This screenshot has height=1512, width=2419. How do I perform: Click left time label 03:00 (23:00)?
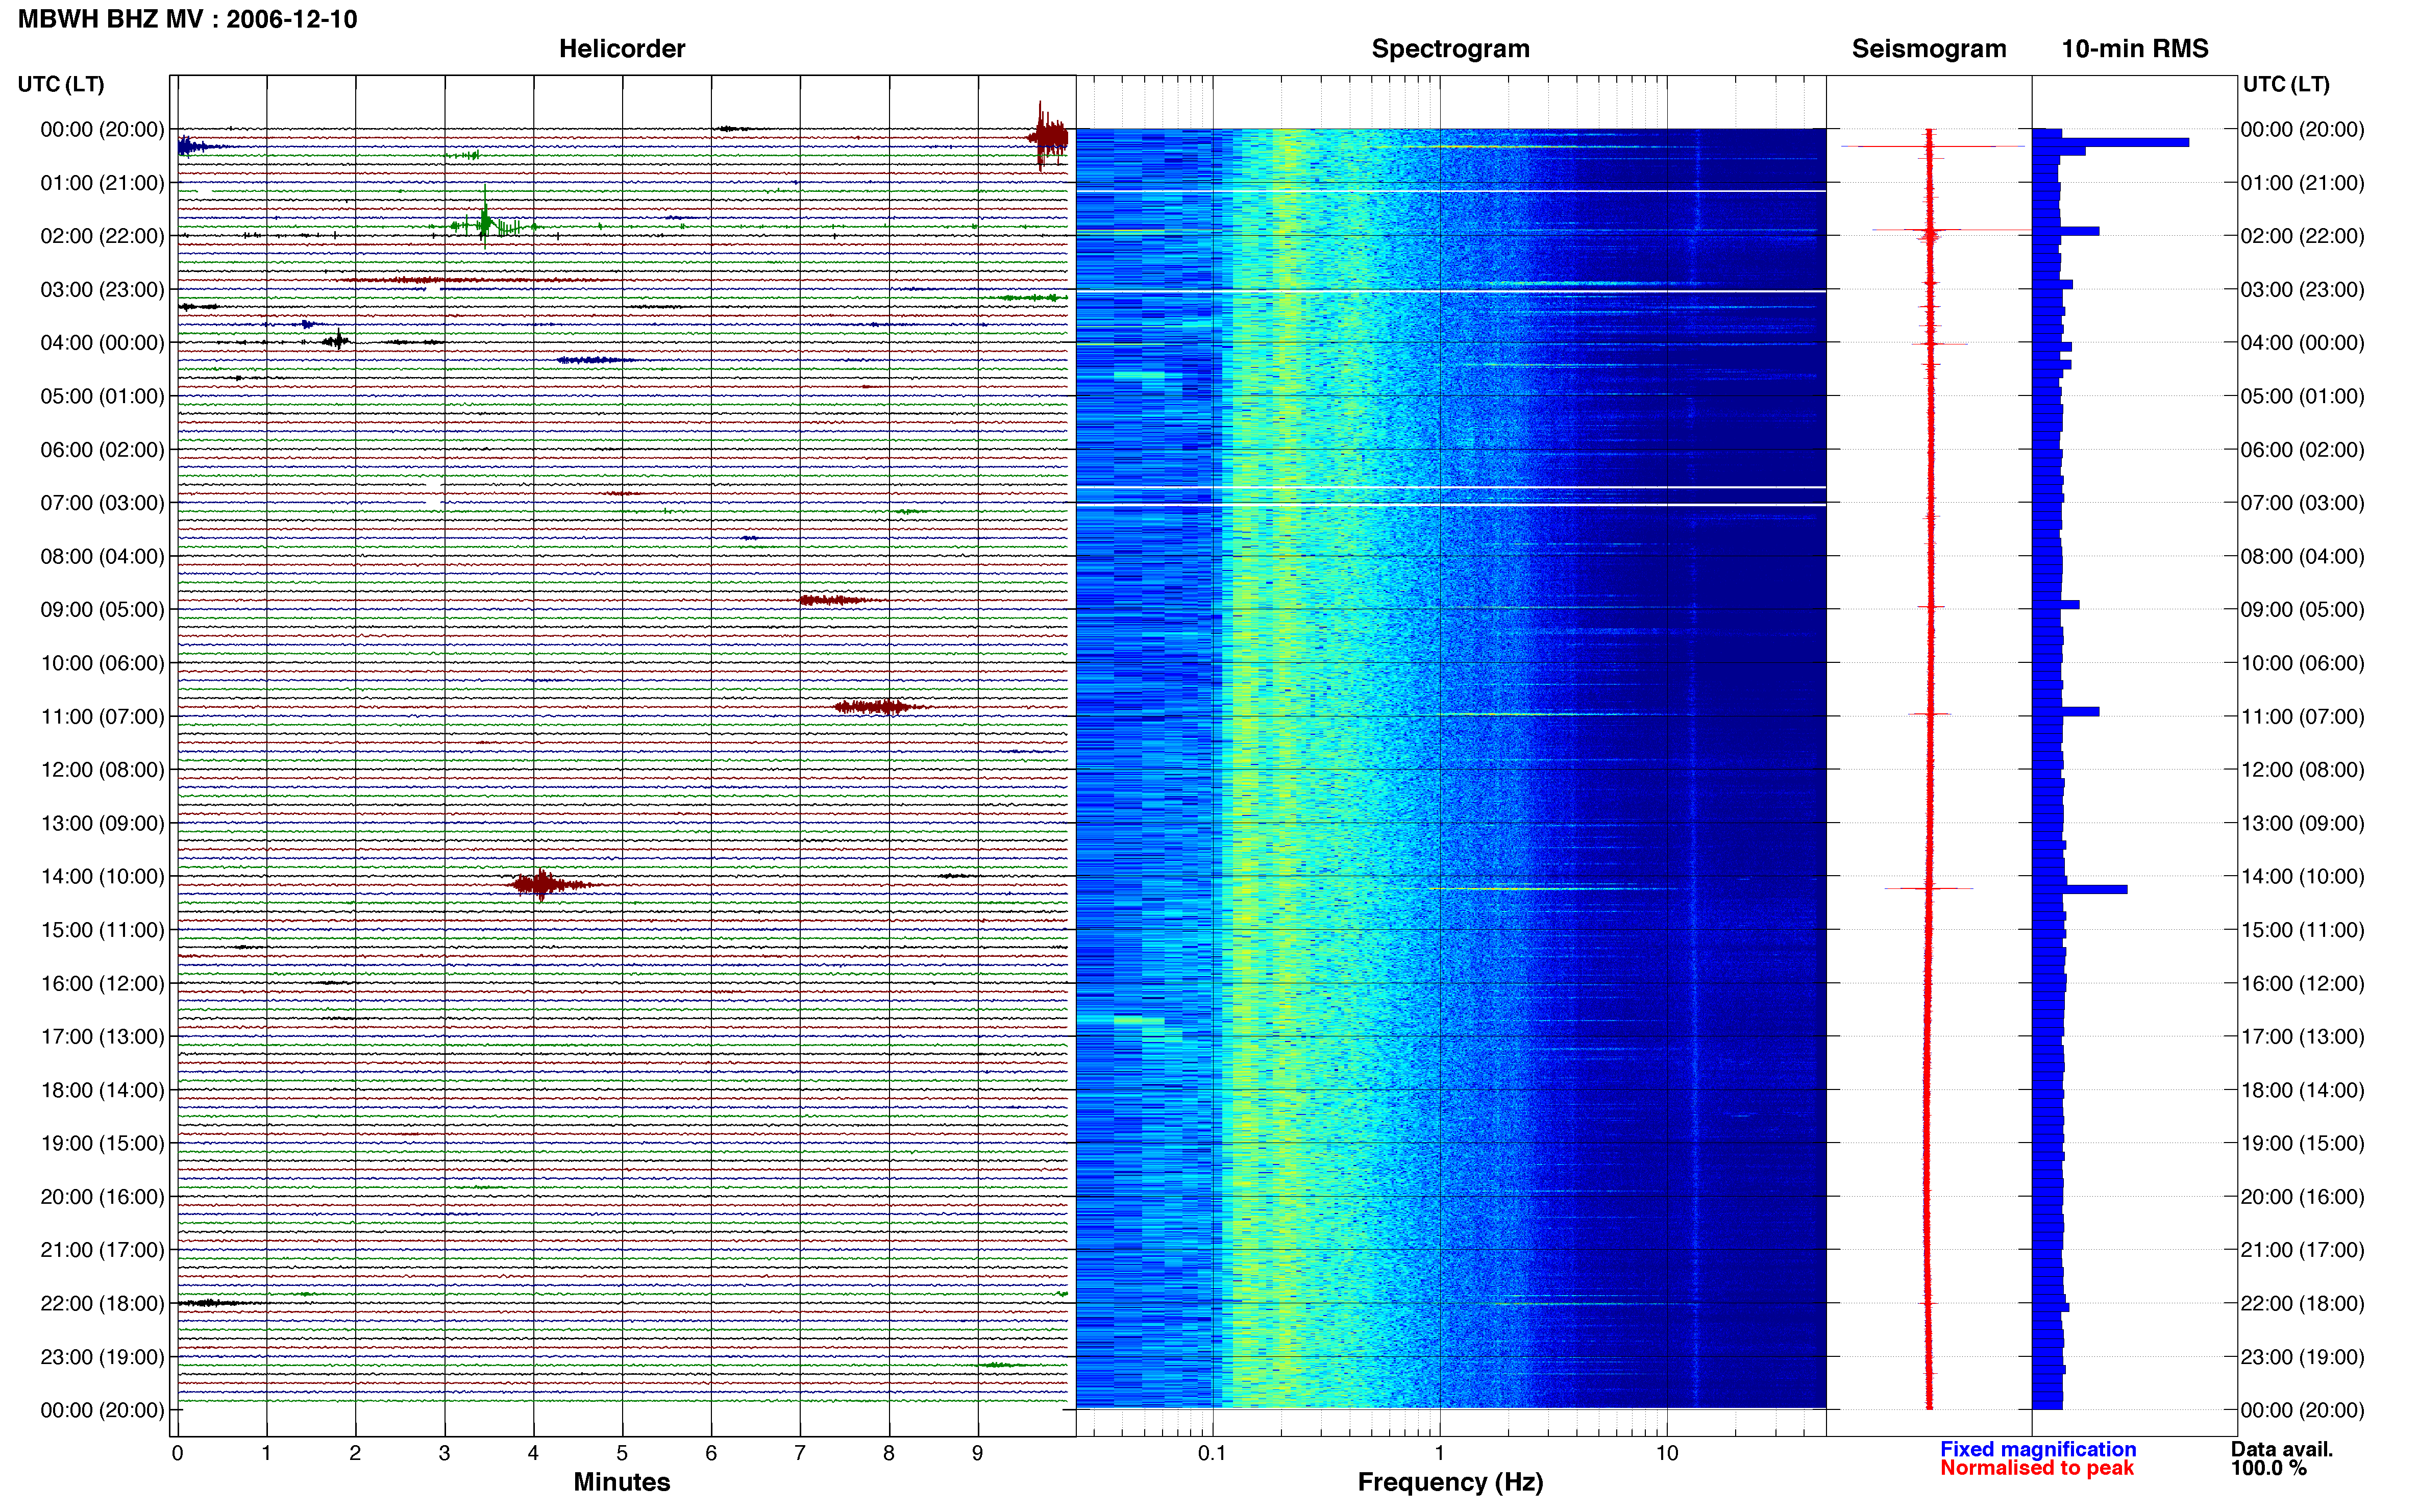102,290
